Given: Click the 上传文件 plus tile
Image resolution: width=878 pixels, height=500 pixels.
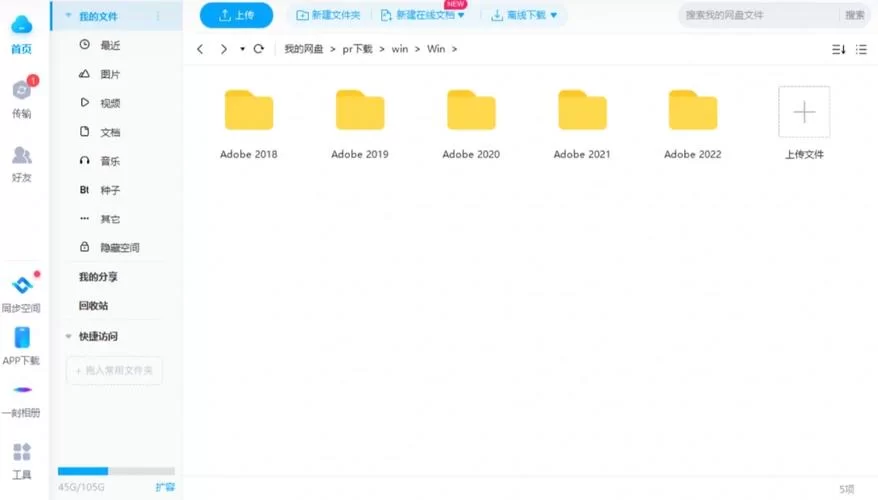Looking at the screenshot, I should 804,112.
